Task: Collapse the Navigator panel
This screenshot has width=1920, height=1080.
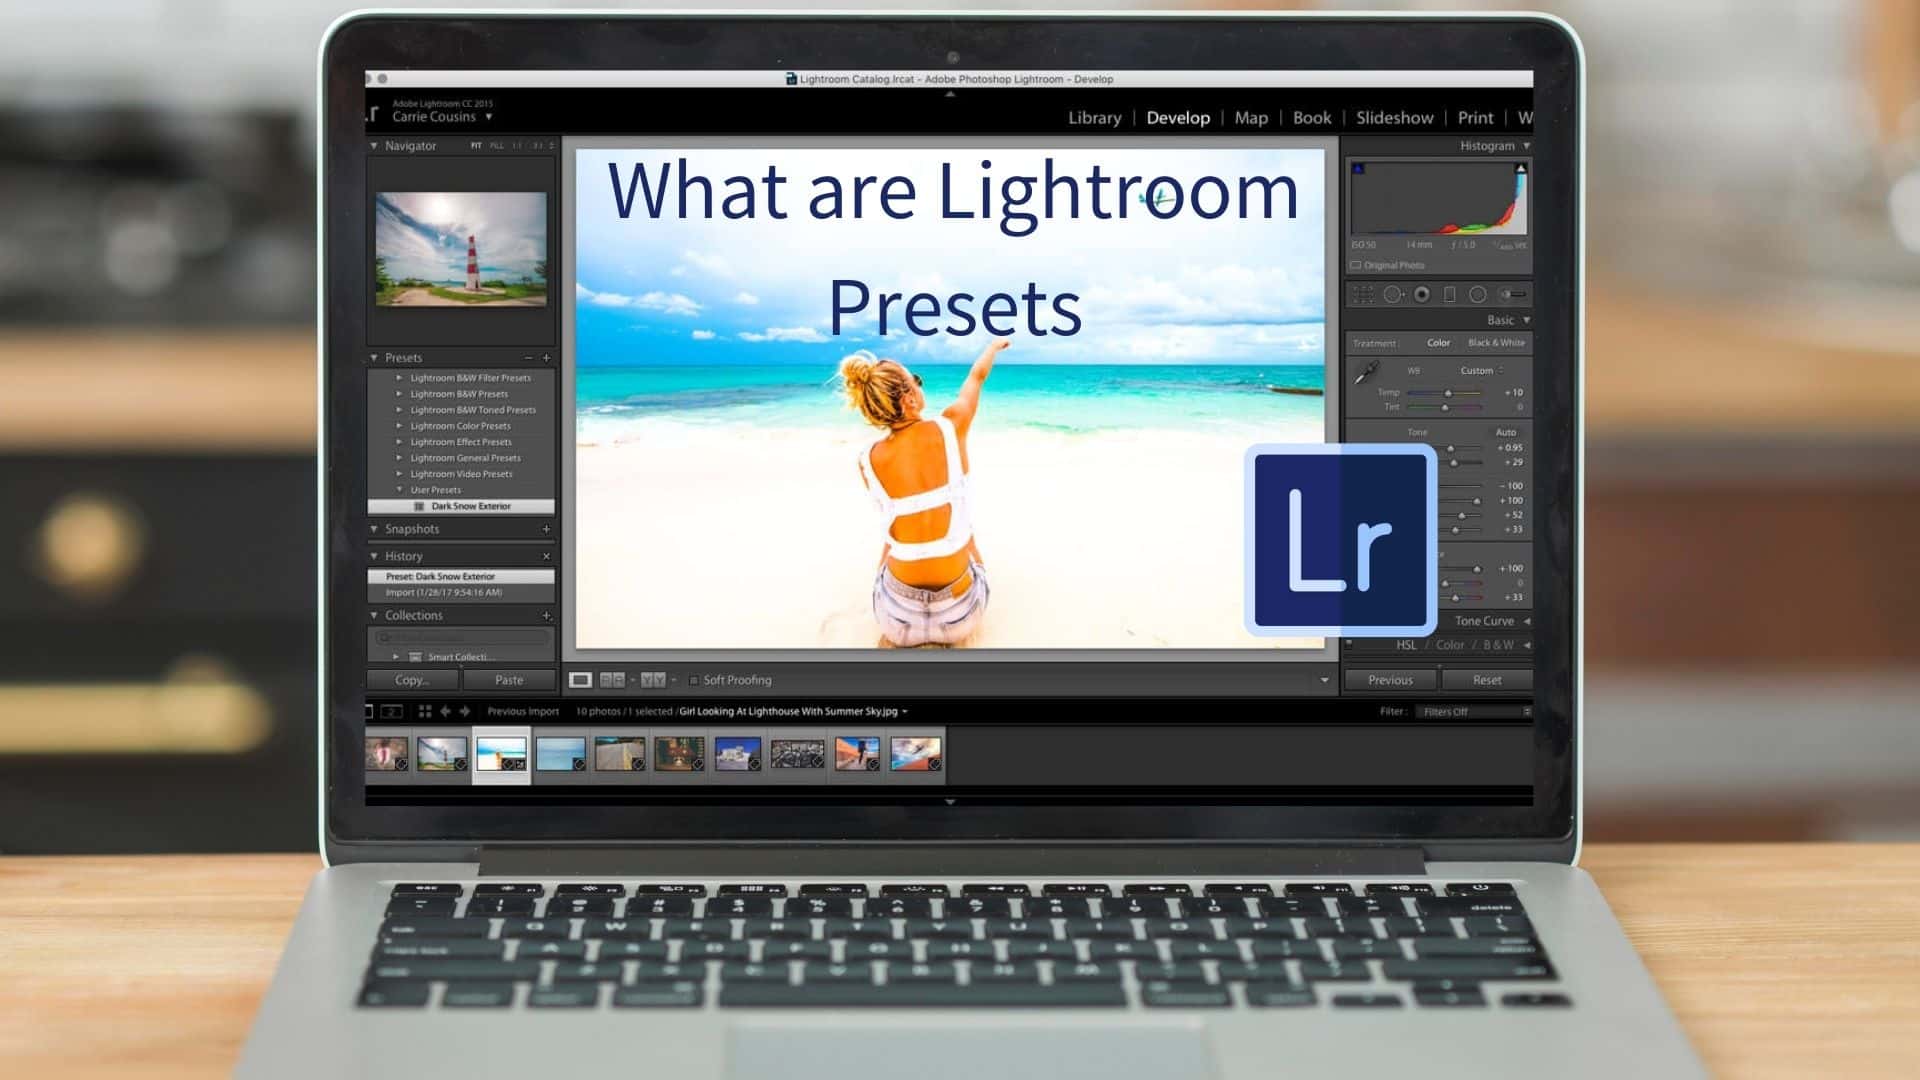Action: (x=374, y=146)
